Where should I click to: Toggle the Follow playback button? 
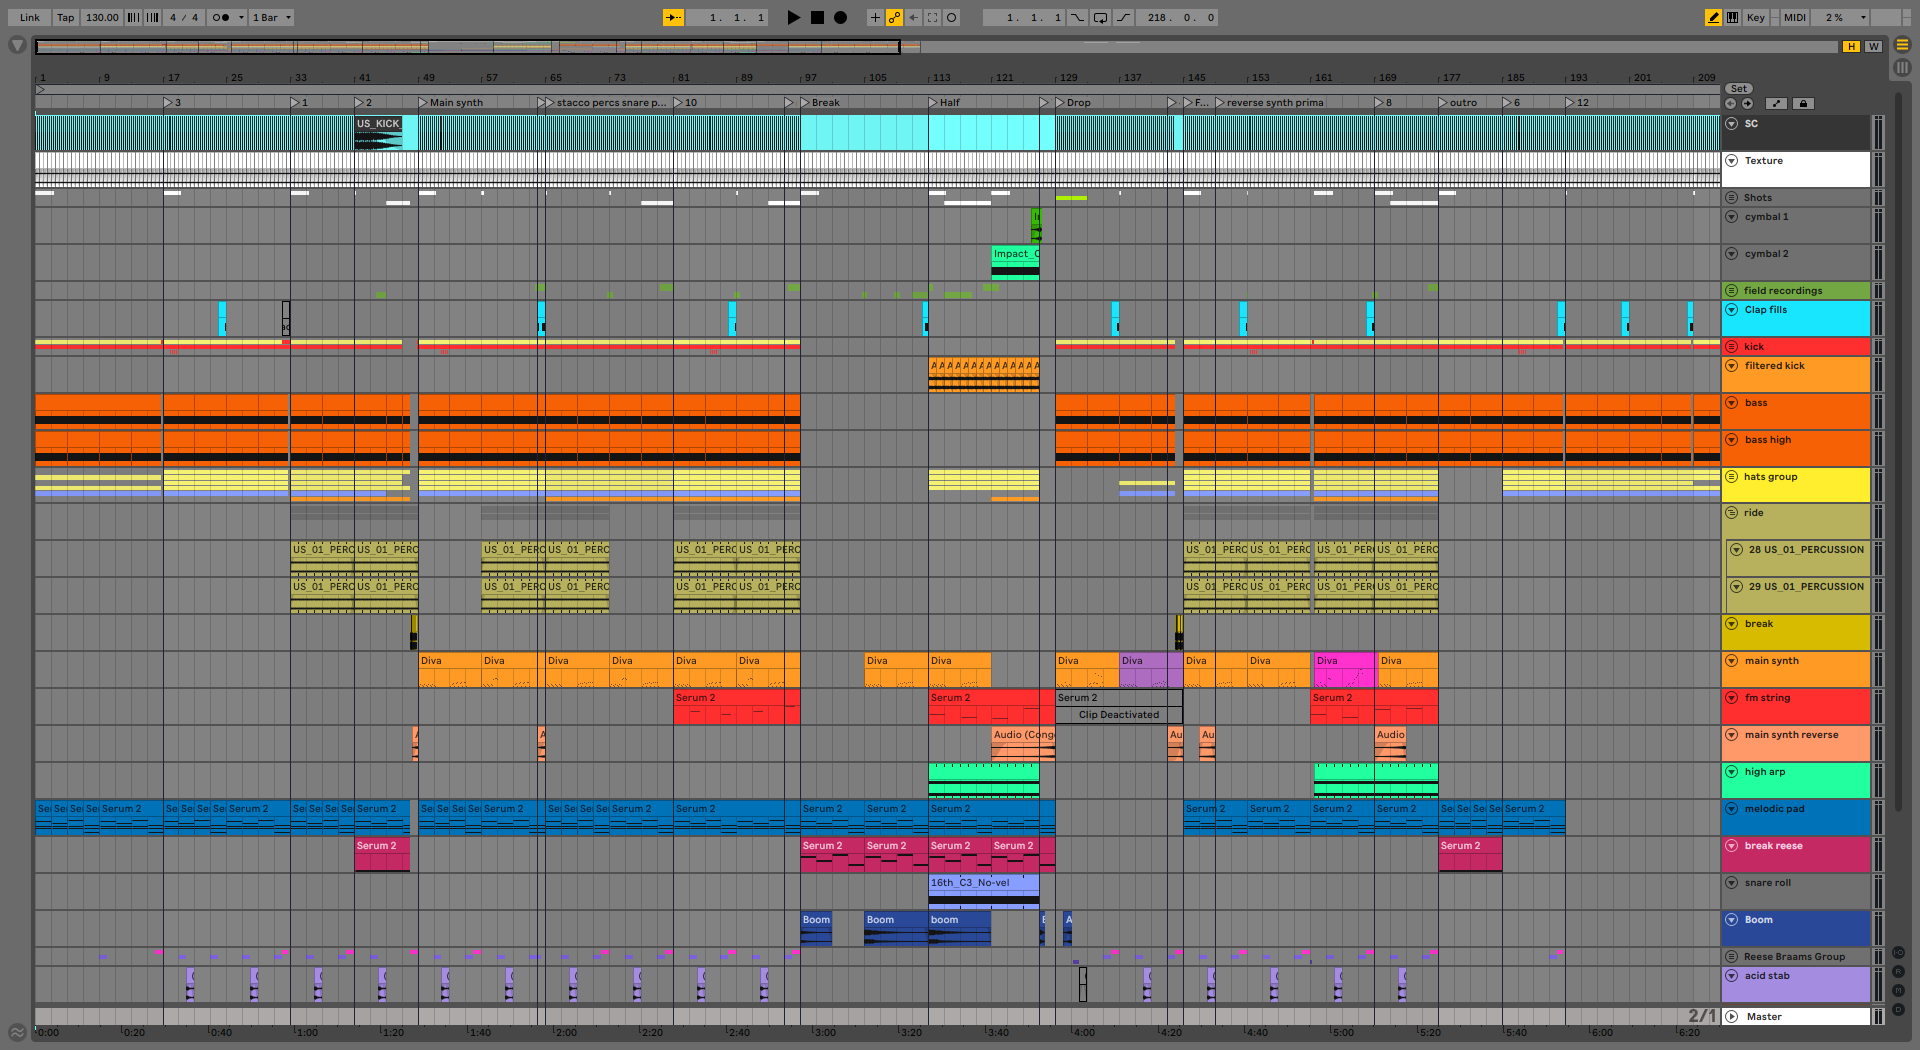[x=673, y=17]
